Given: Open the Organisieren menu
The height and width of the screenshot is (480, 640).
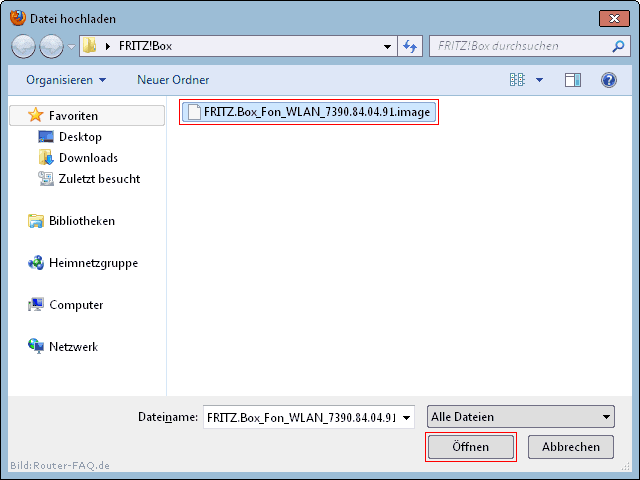Looking at the screenshot, I should pos(66,80).
